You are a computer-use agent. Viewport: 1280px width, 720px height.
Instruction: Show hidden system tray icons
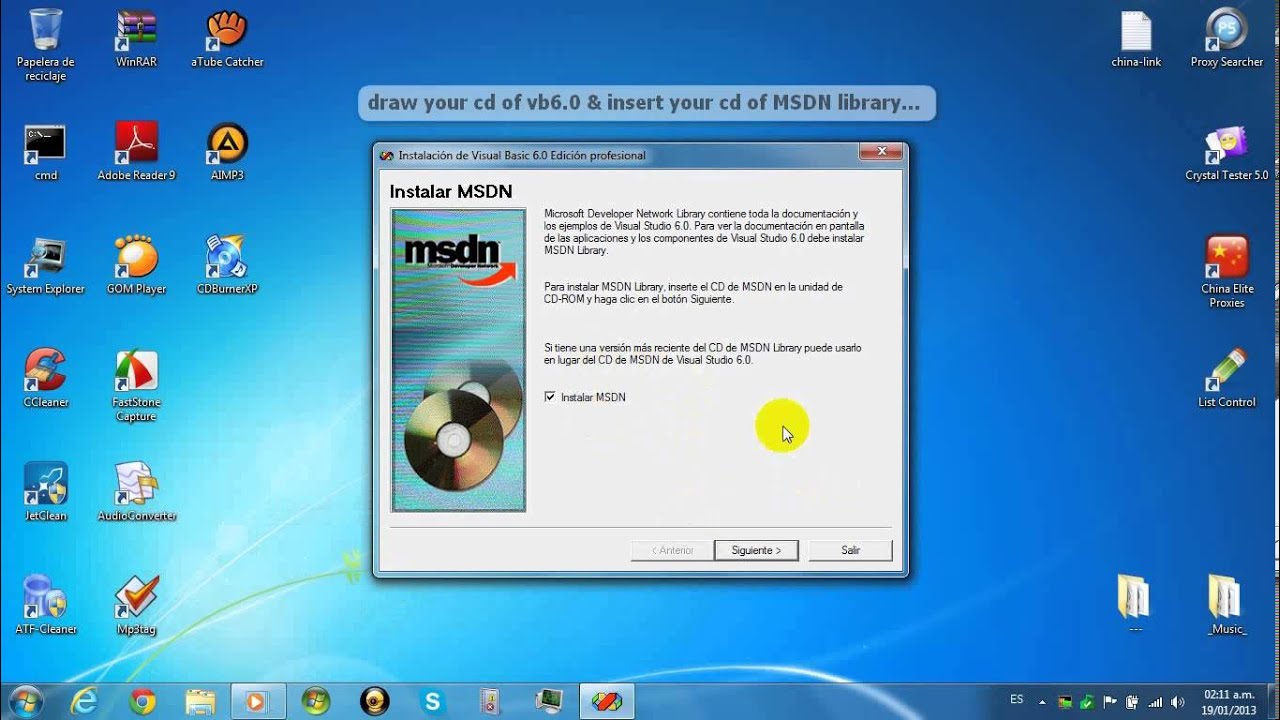coord(1043,702)
